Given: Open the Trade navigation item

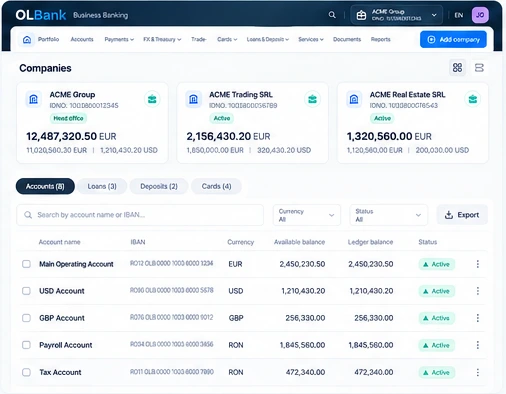Looking at the screenshot, I should [198, 39].
